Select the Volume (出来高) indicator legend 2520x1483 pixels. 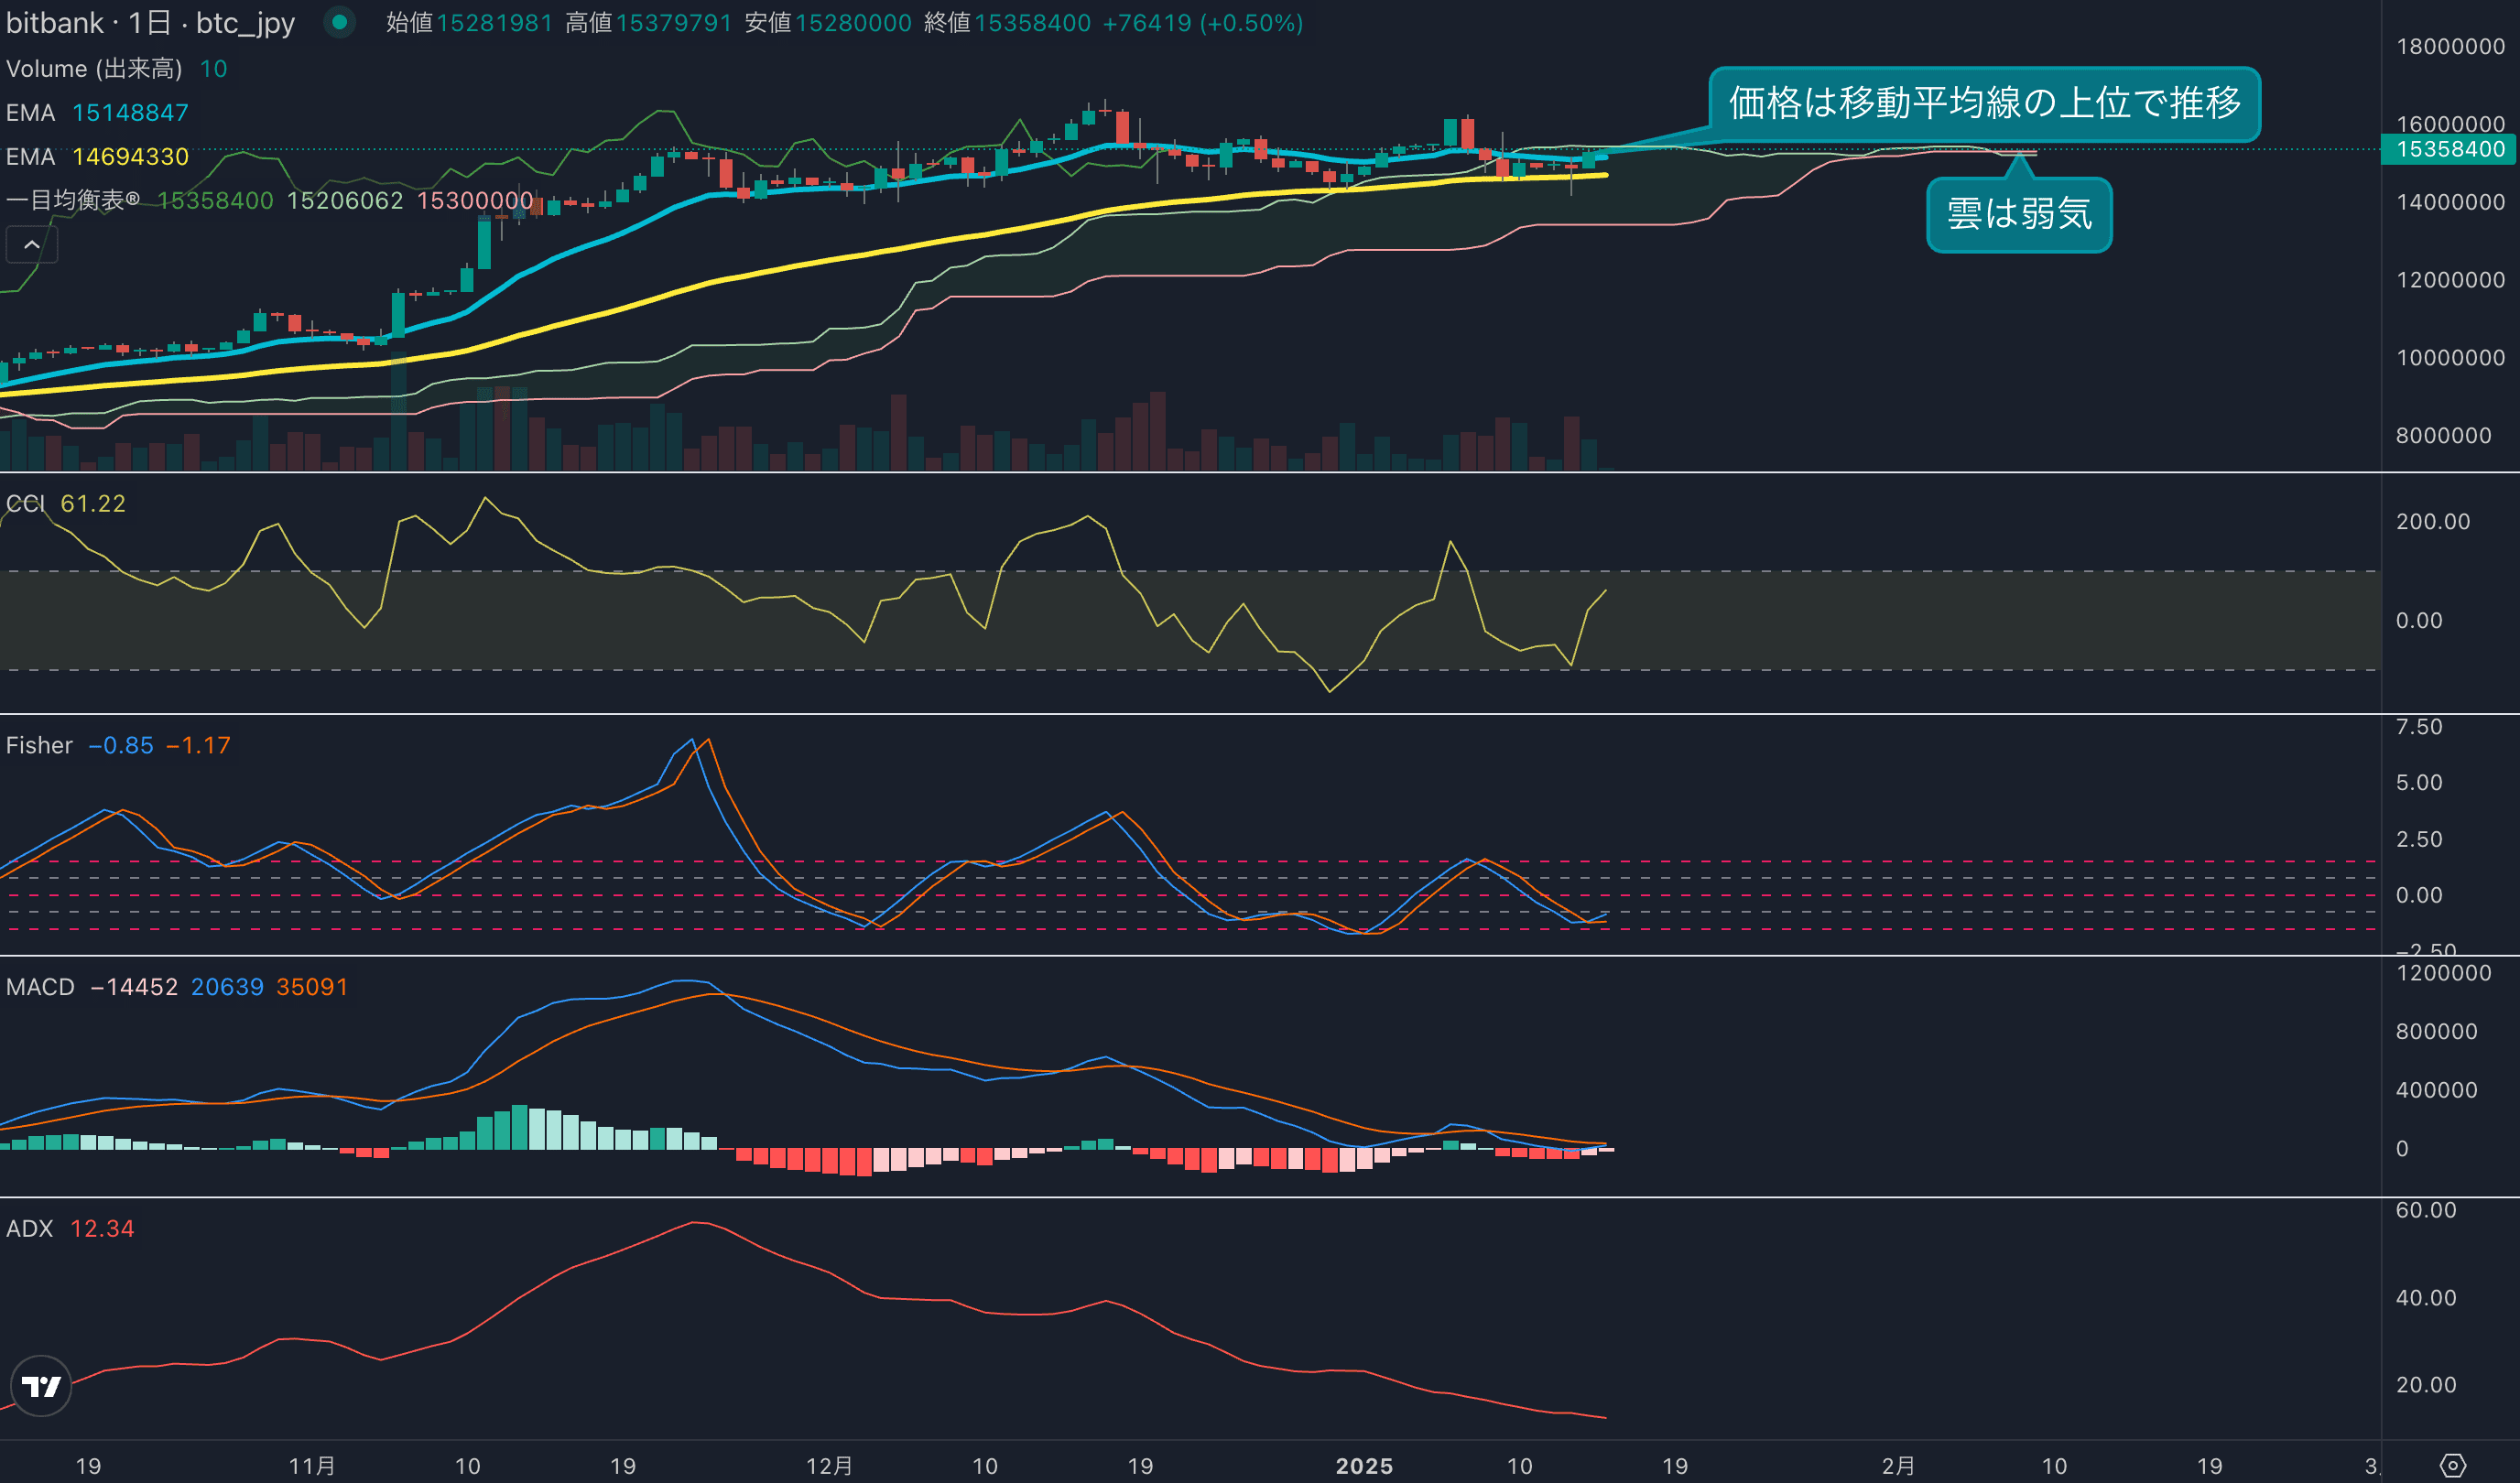point(94,68)
